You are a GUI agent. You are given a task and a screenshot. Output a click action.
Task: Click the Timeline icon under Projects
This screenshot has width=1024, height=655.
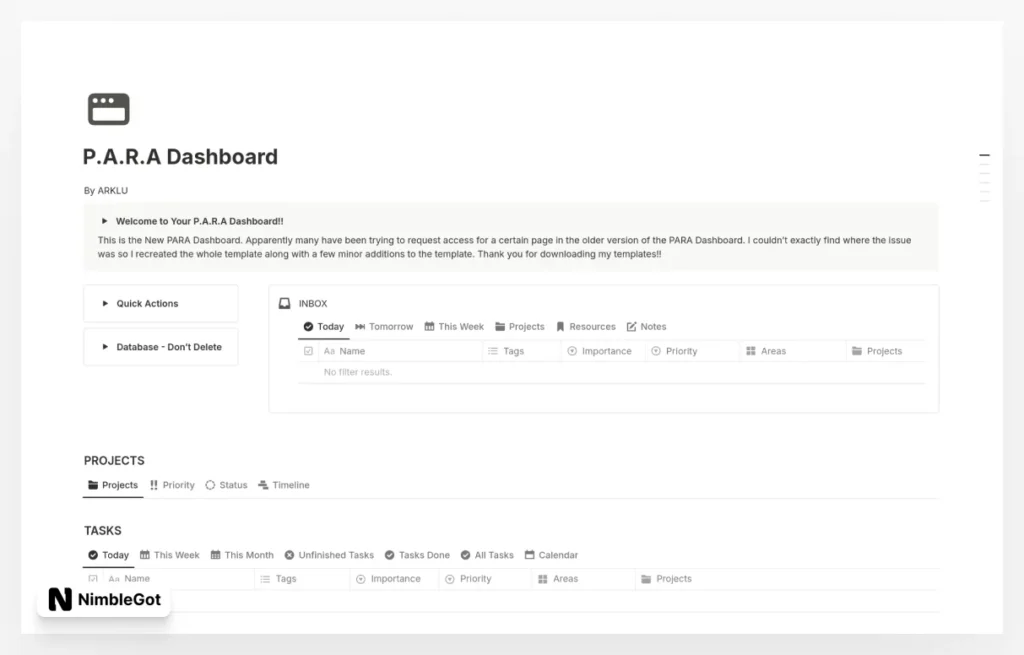tap(262, 485)
